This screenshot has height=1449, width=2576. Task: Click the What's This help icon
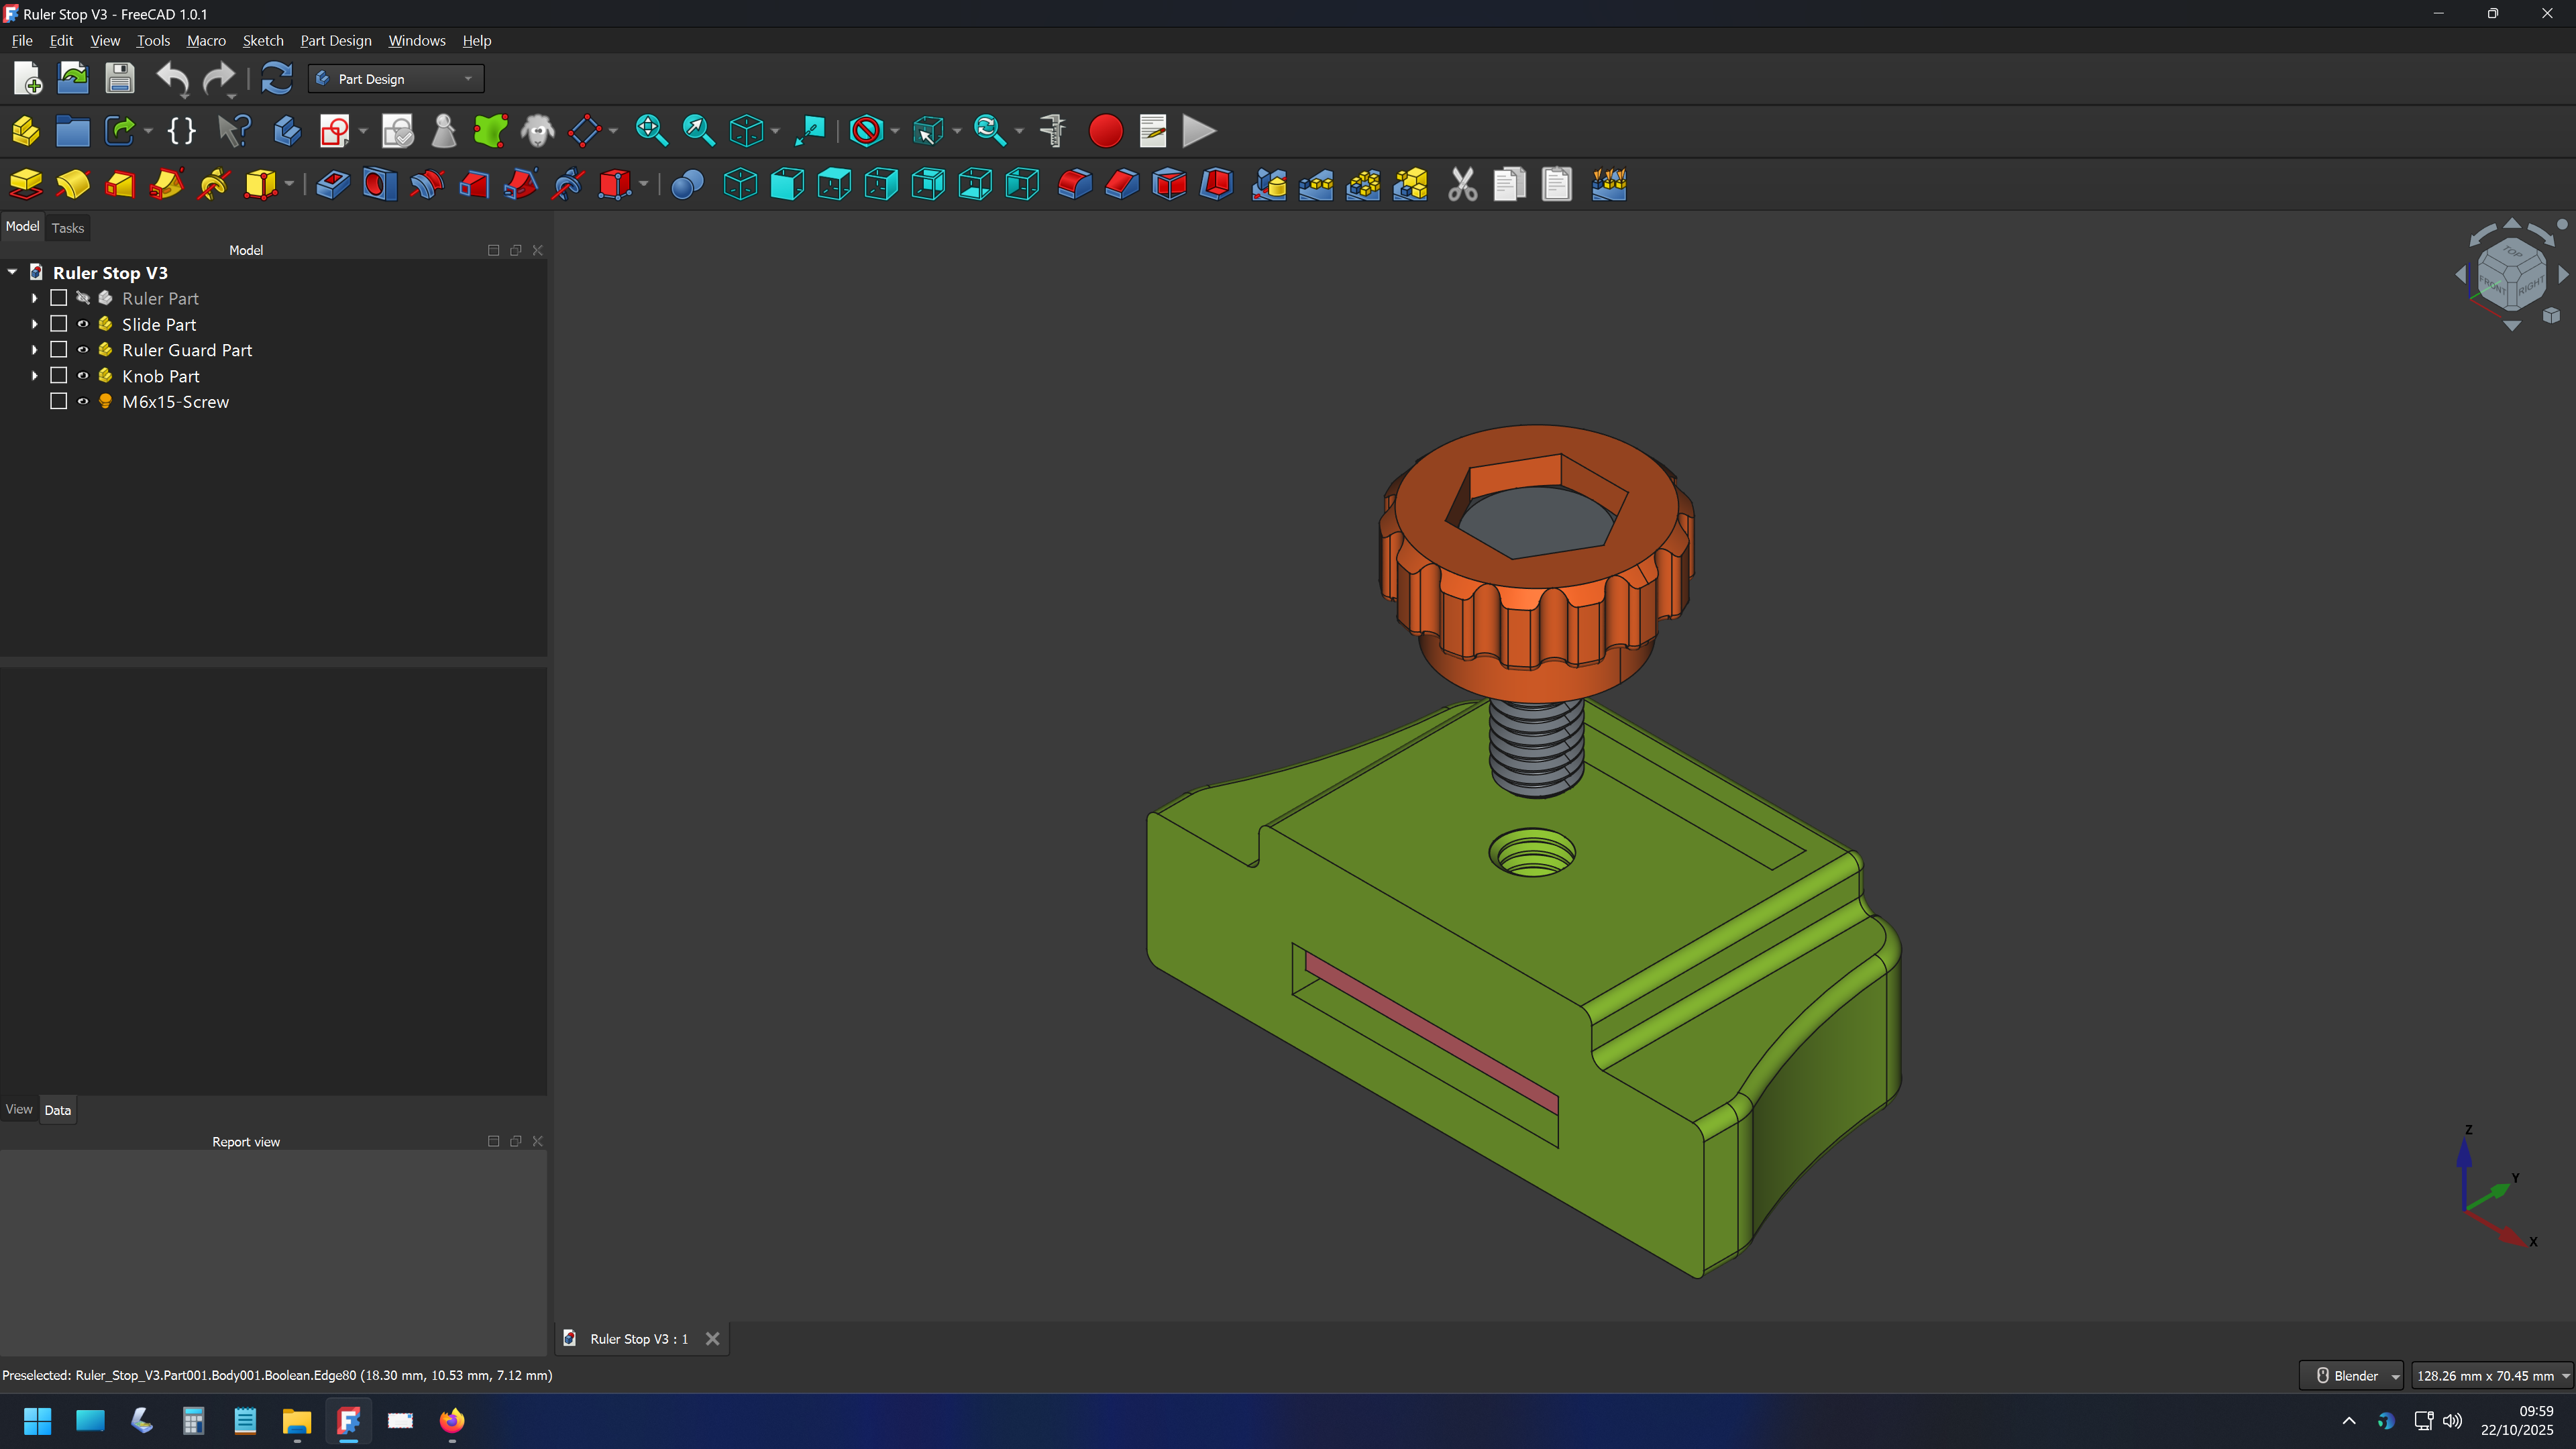coord(234,131)
